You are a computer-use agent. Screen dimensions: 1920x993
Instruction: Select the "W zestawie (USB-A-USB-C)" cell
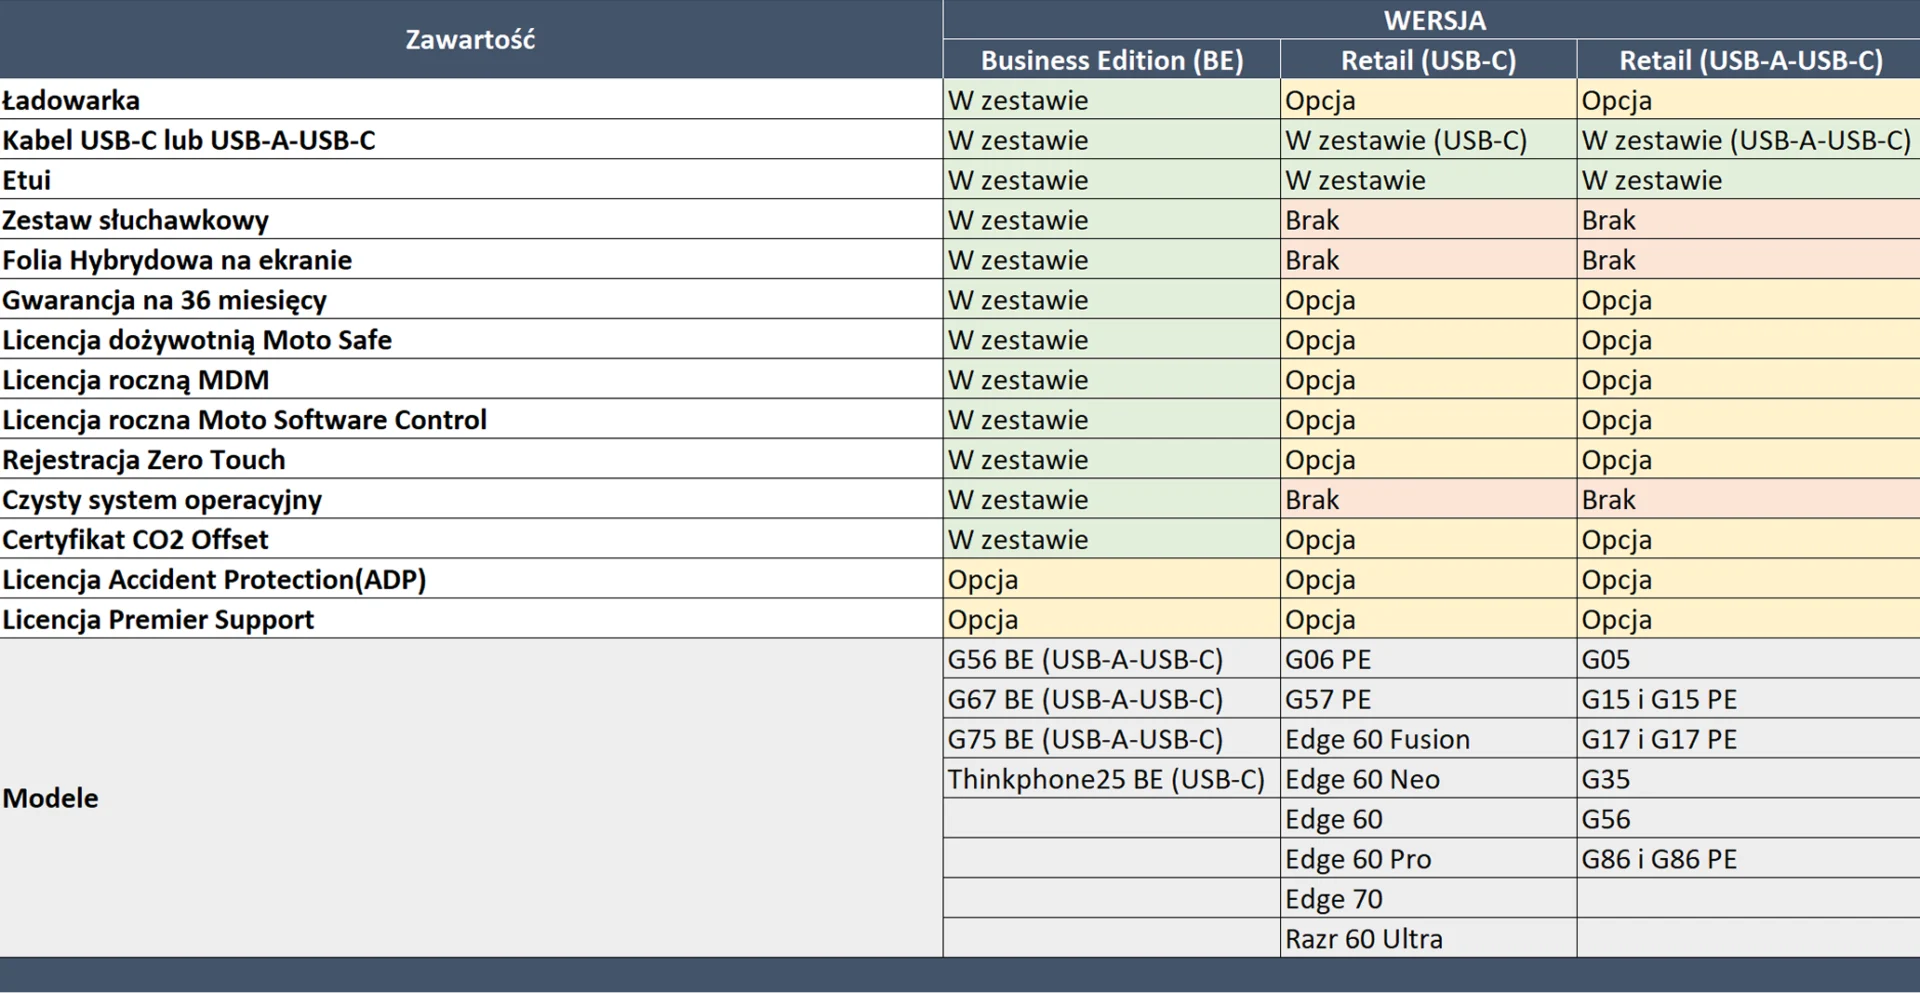tap(1749, 140)
